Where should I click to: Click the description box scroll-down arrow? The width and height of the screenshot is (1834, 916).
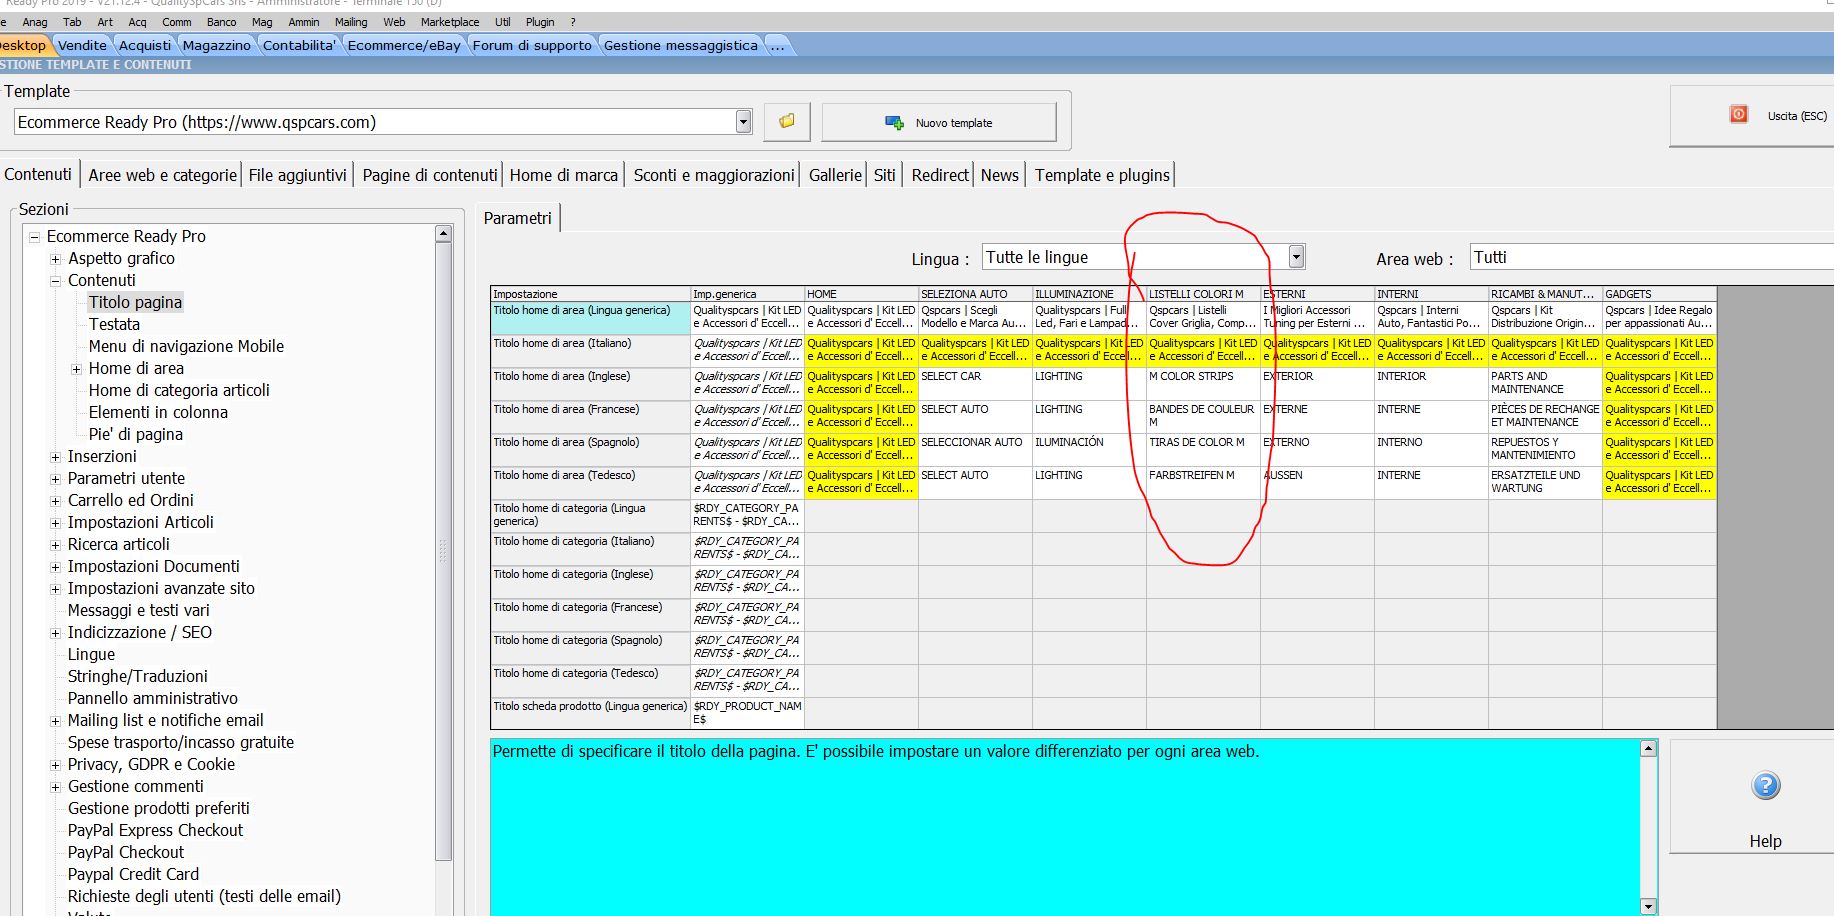click(1649, 906)
